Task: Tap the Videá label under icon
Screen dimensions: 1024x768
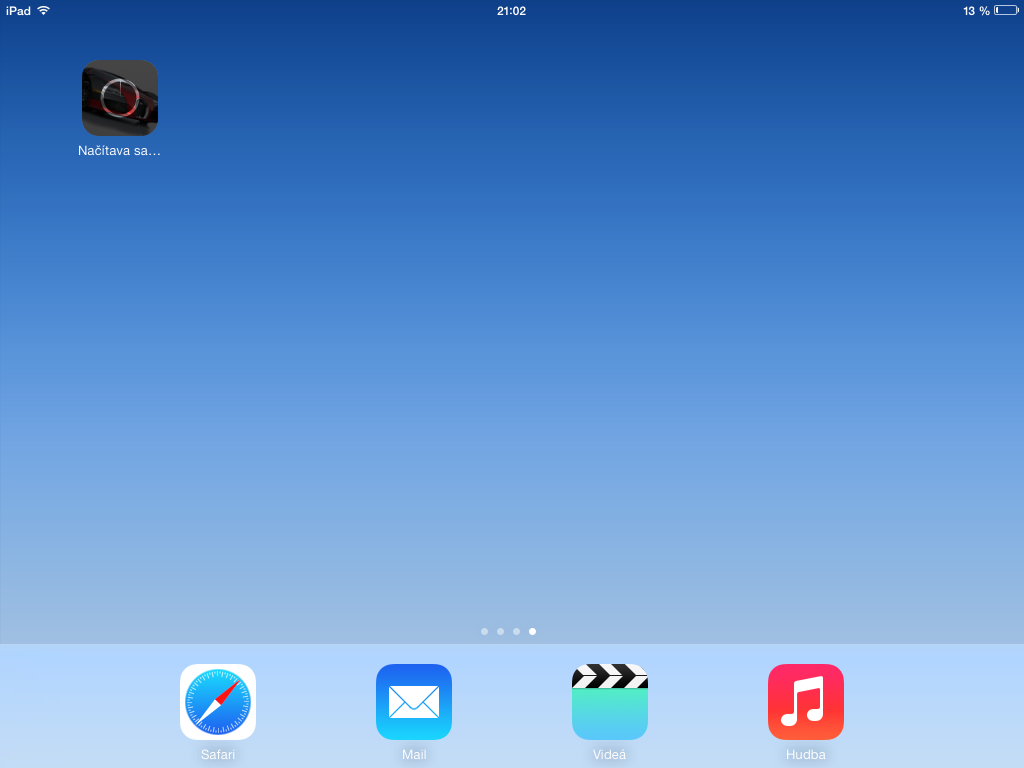Action: point(609,755)
